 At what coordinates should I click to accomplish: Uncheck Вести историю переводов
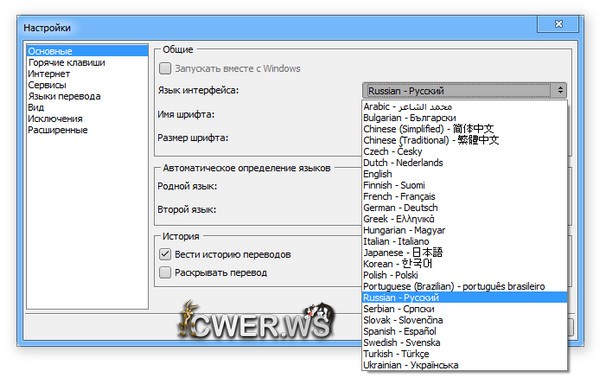[x=165, y=254]
